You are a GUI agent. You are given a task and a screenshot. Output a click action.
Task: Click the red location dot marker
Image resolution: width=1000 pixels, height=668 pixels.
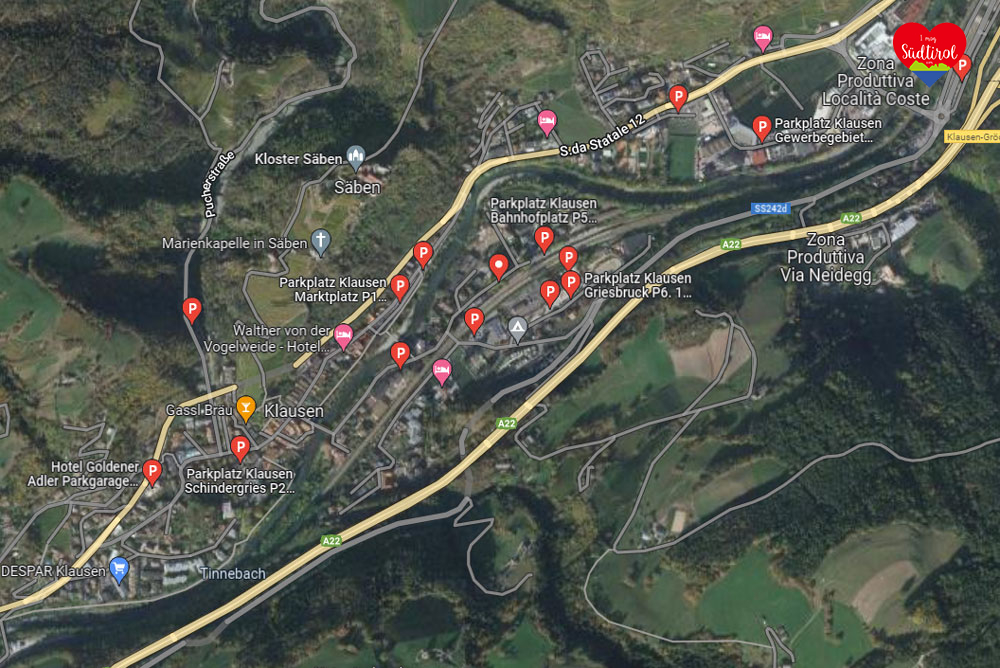(499, 266)
